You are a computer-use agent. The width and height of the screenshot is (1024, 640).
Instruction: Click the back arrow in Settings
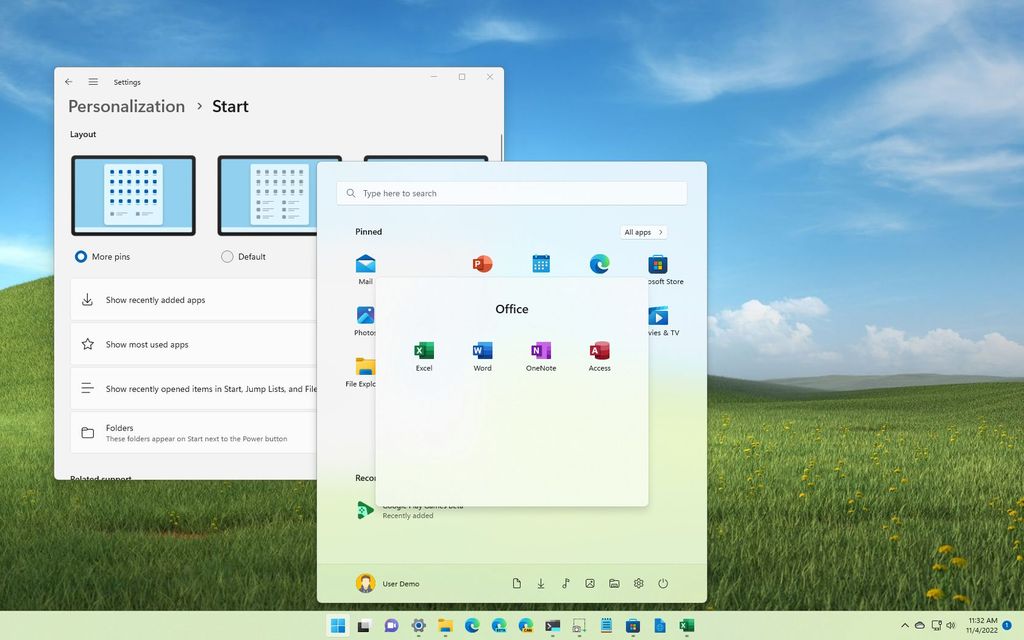(68, 82)
